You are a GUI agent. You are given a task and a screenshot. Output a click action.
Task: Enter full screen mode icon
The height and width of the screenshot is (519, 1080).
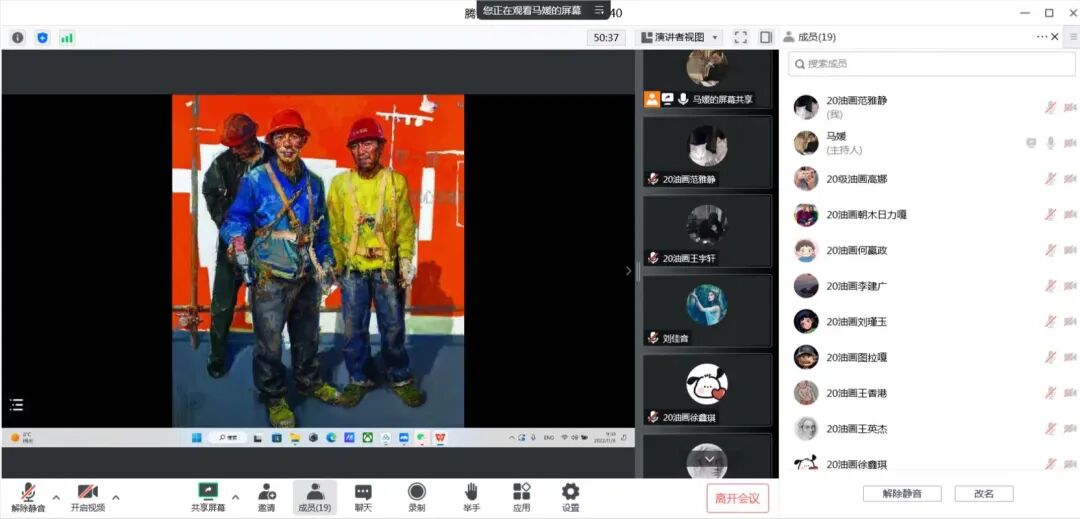[740, 37]
